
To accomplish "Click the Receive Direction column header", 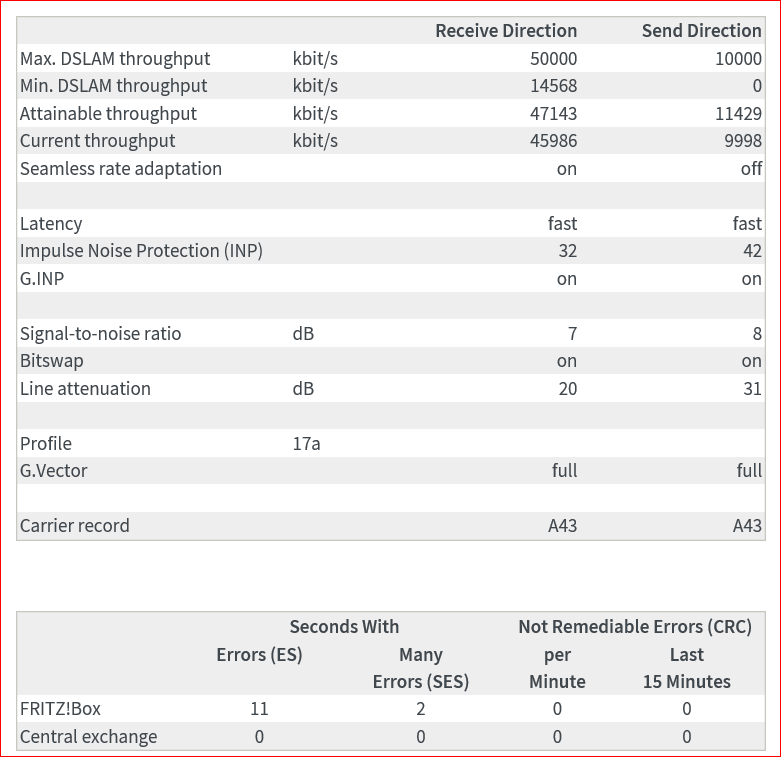I will [506, 31].
